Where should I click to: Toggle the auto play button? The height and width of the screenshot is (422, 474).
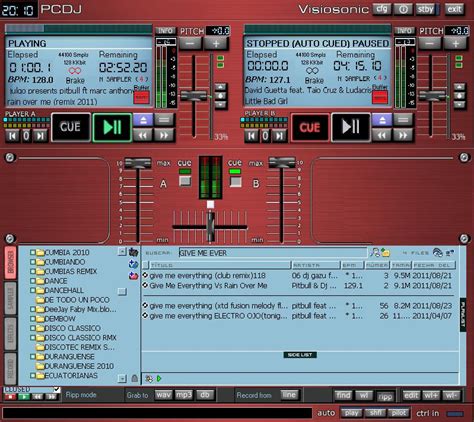[x=352, y=413]
